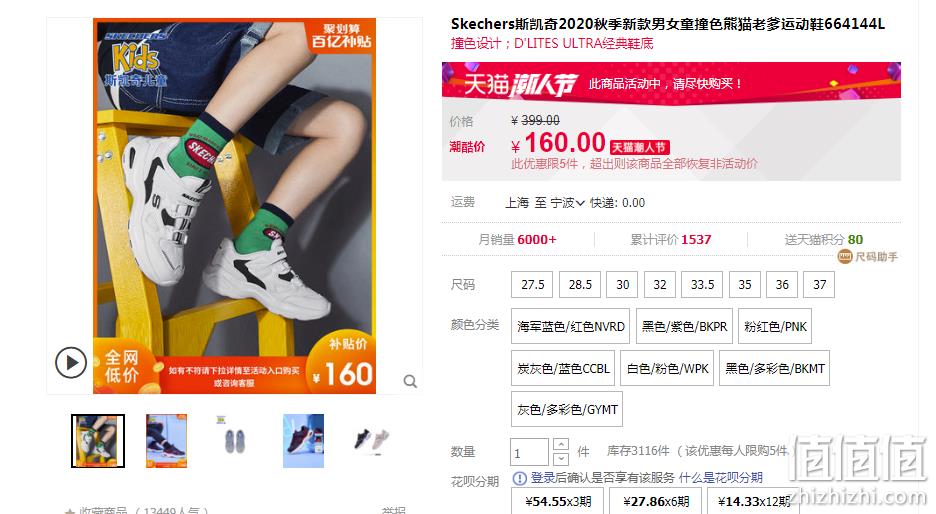936x514 pixels.
Task: Select the ¥27.86x6期 installment option
Action: pos(656,501)
